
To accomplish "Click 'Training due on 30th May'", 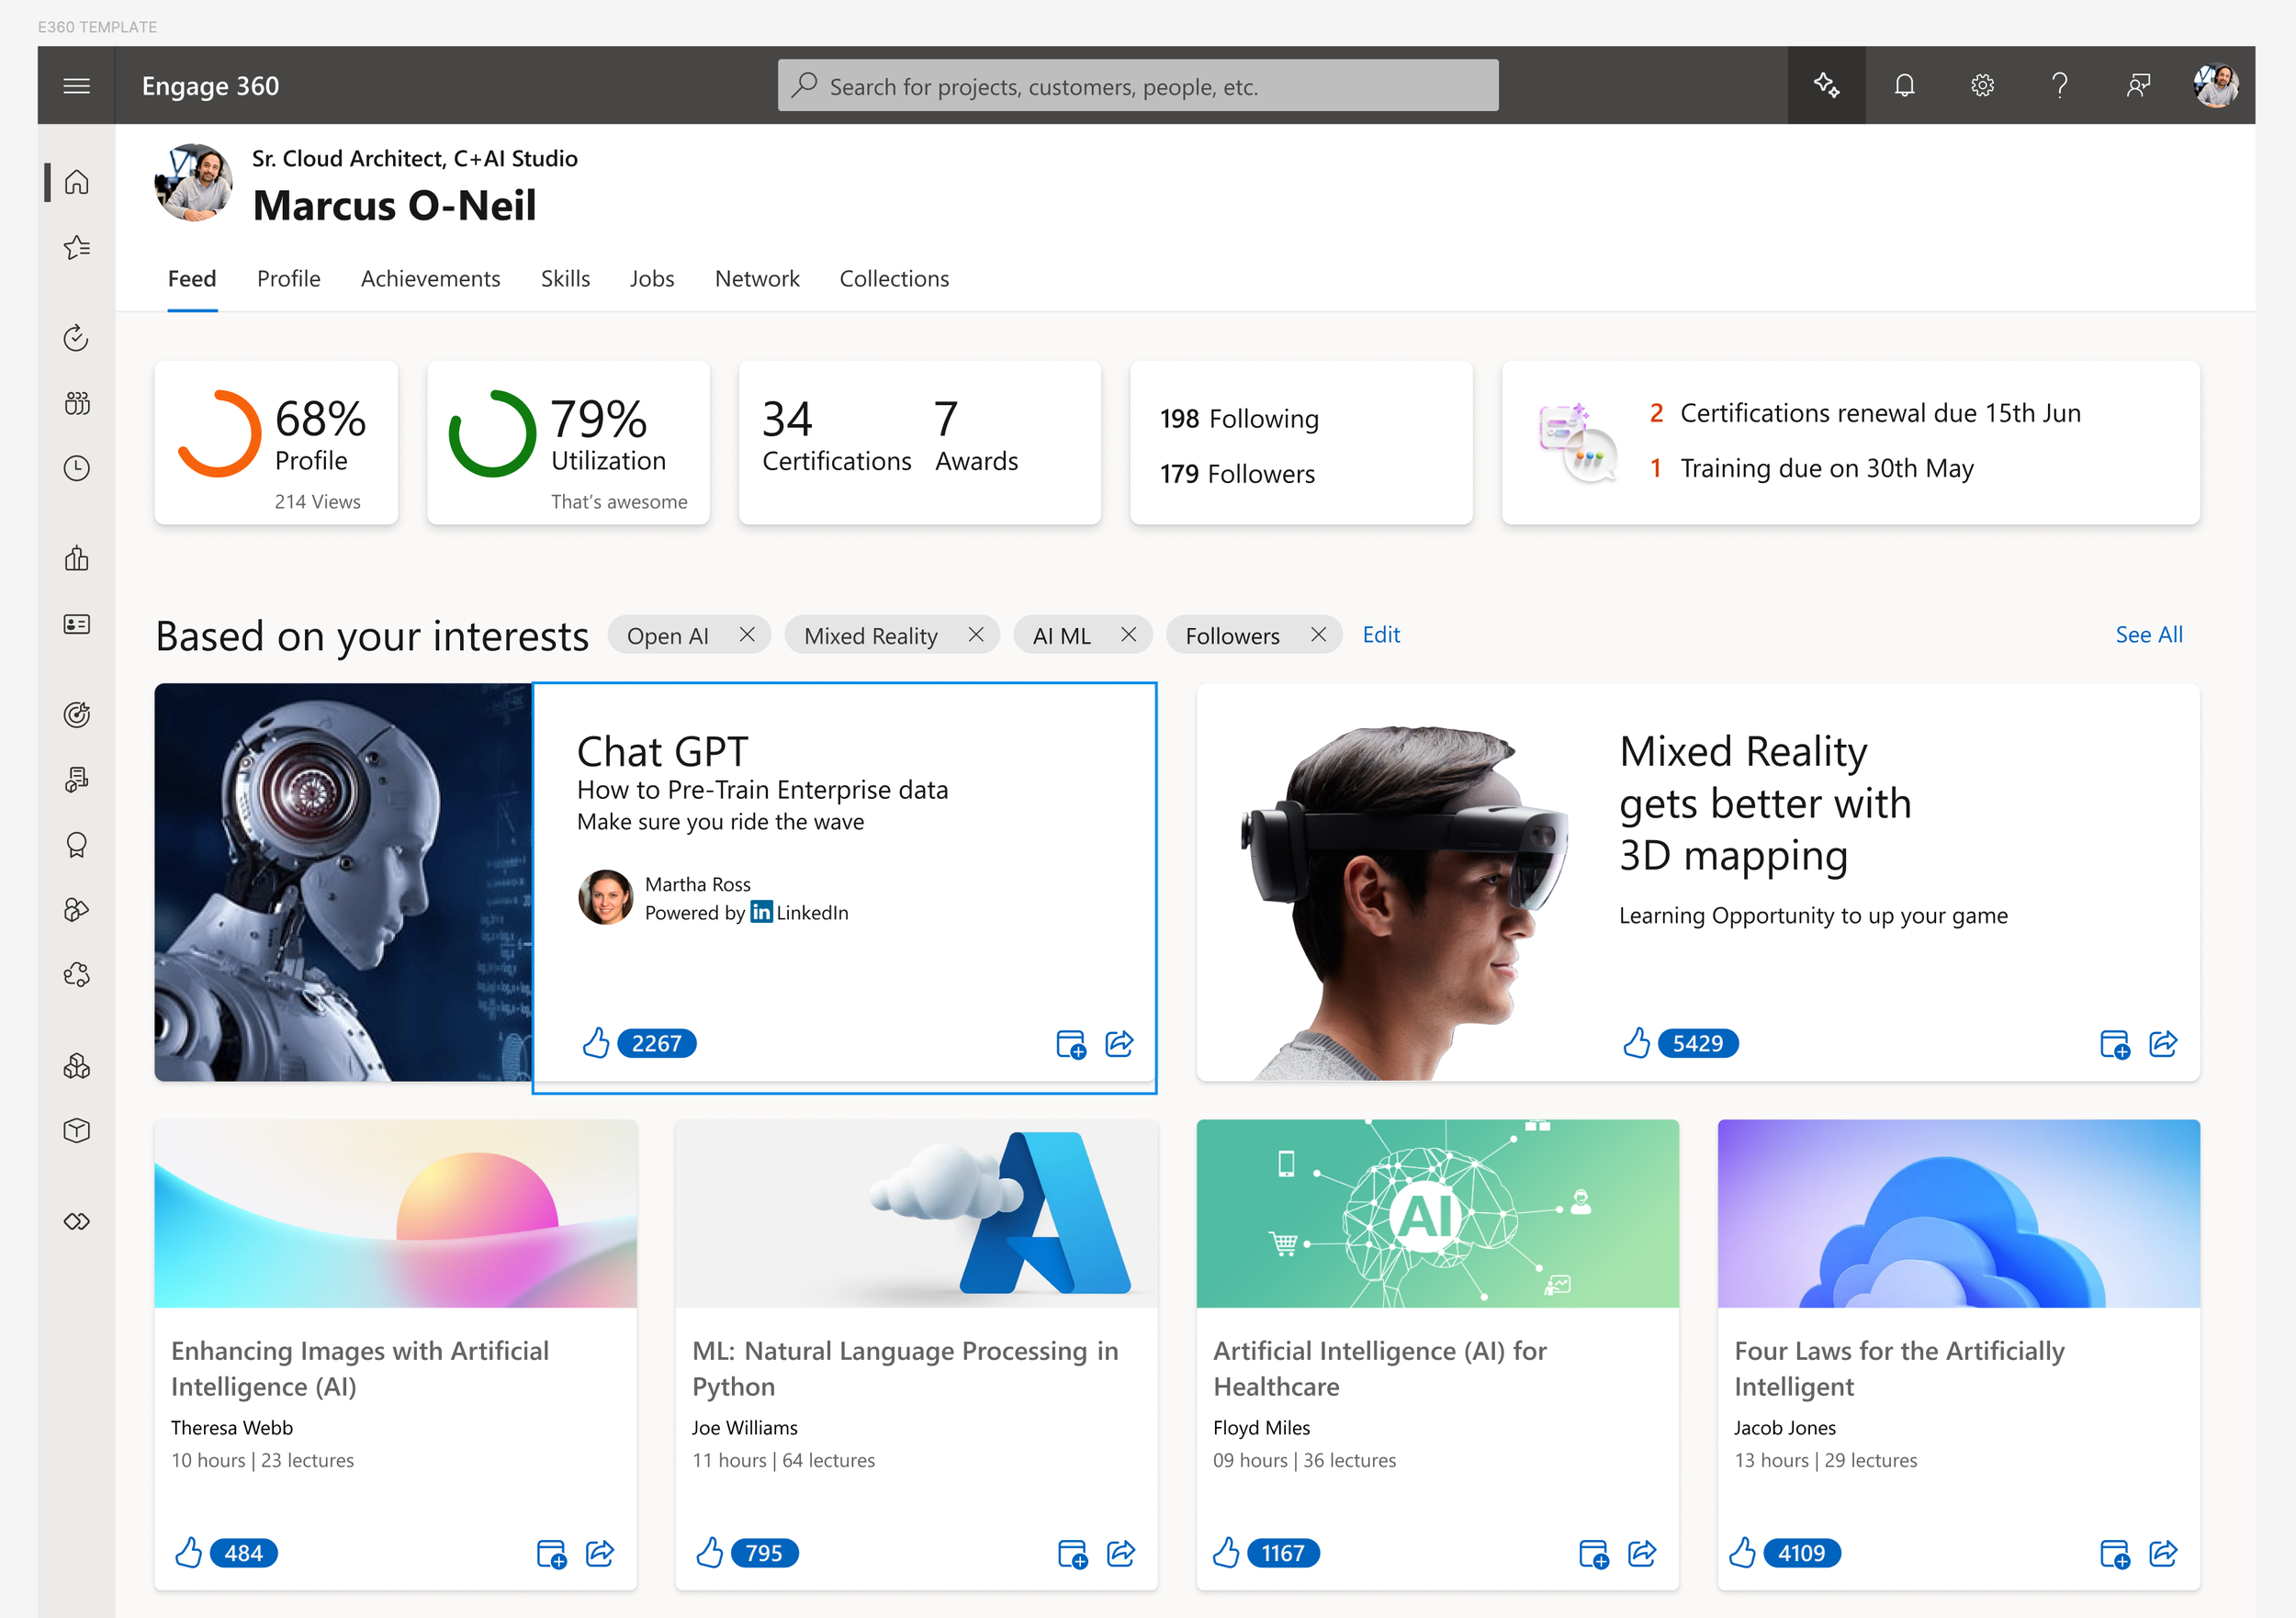I will coord(1827,468).
